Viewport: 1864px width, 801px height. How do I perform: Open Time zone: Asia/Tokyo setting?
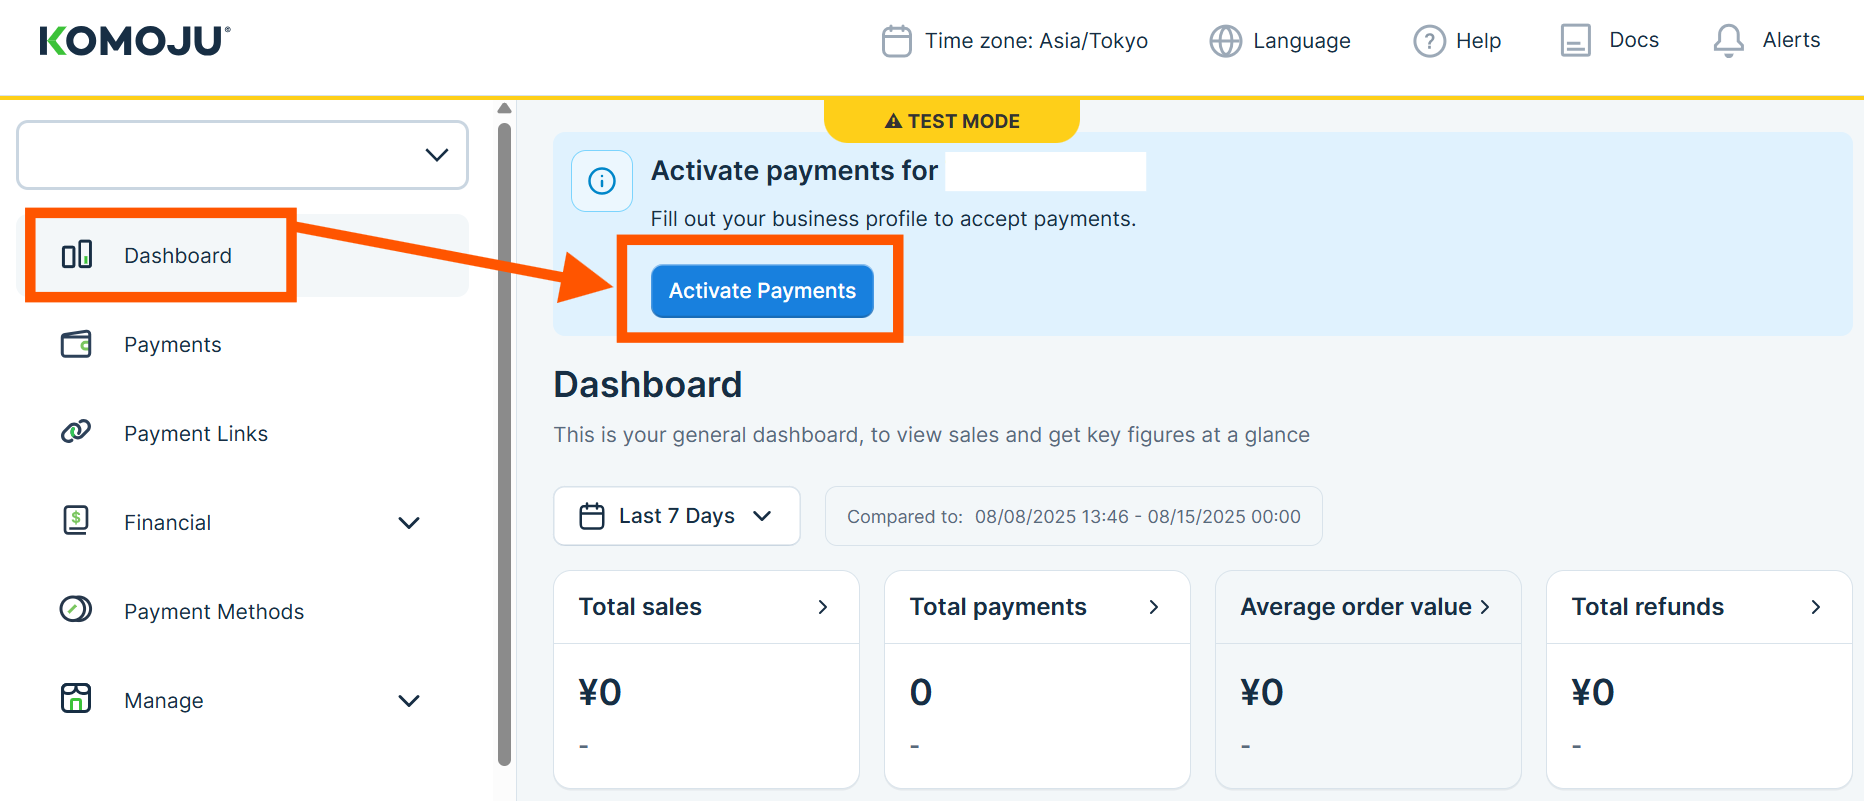click(x=1015, y=41)
